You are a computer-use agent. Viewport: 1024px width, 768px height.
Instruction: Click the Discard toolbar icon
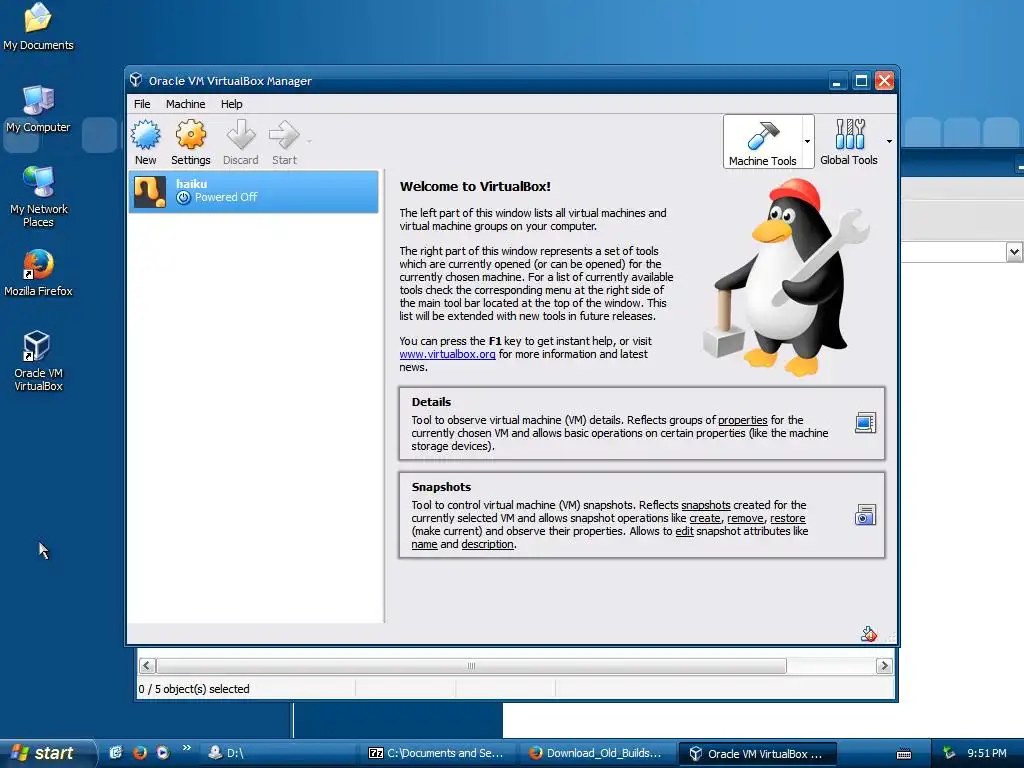tap(241, 136)
